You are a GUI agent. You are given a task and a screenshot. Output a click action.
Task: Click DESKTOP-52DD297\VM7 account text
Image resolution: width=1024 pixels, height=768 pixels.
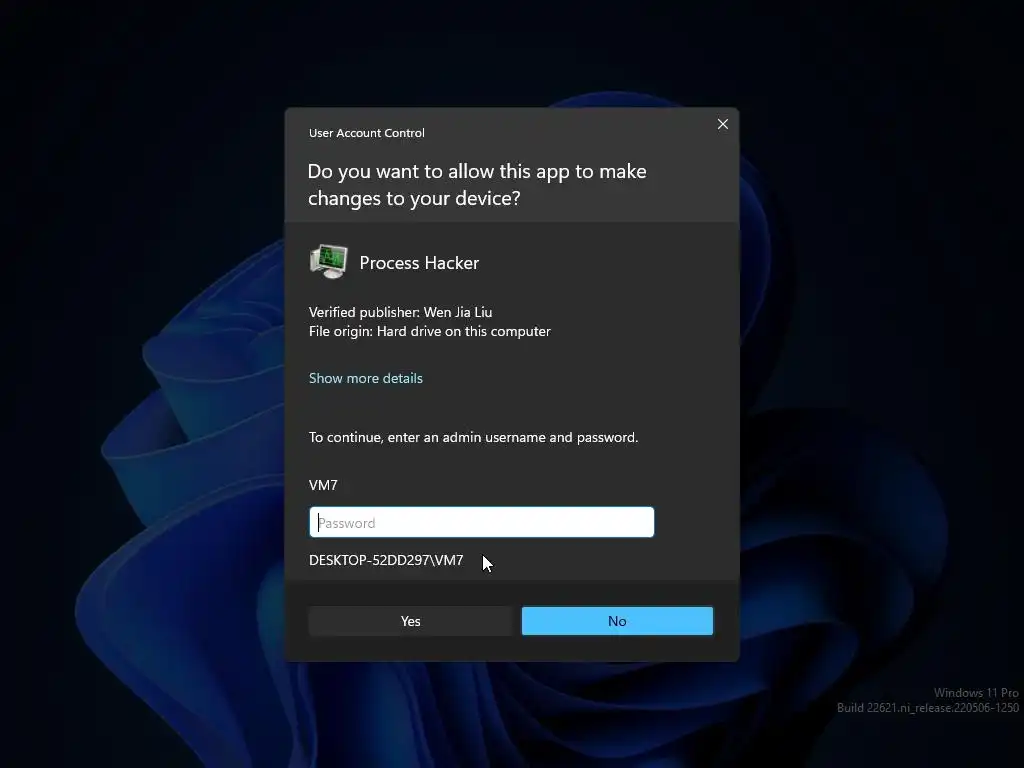tap(386, 560)
